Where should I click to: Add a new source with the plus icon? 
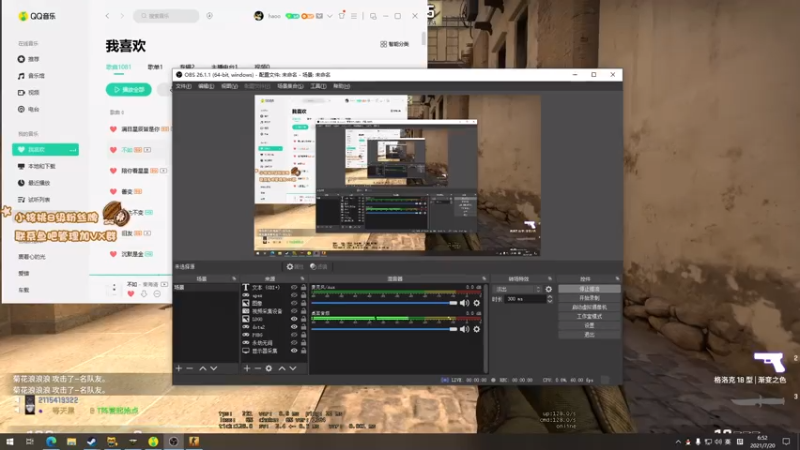(247, 368)
